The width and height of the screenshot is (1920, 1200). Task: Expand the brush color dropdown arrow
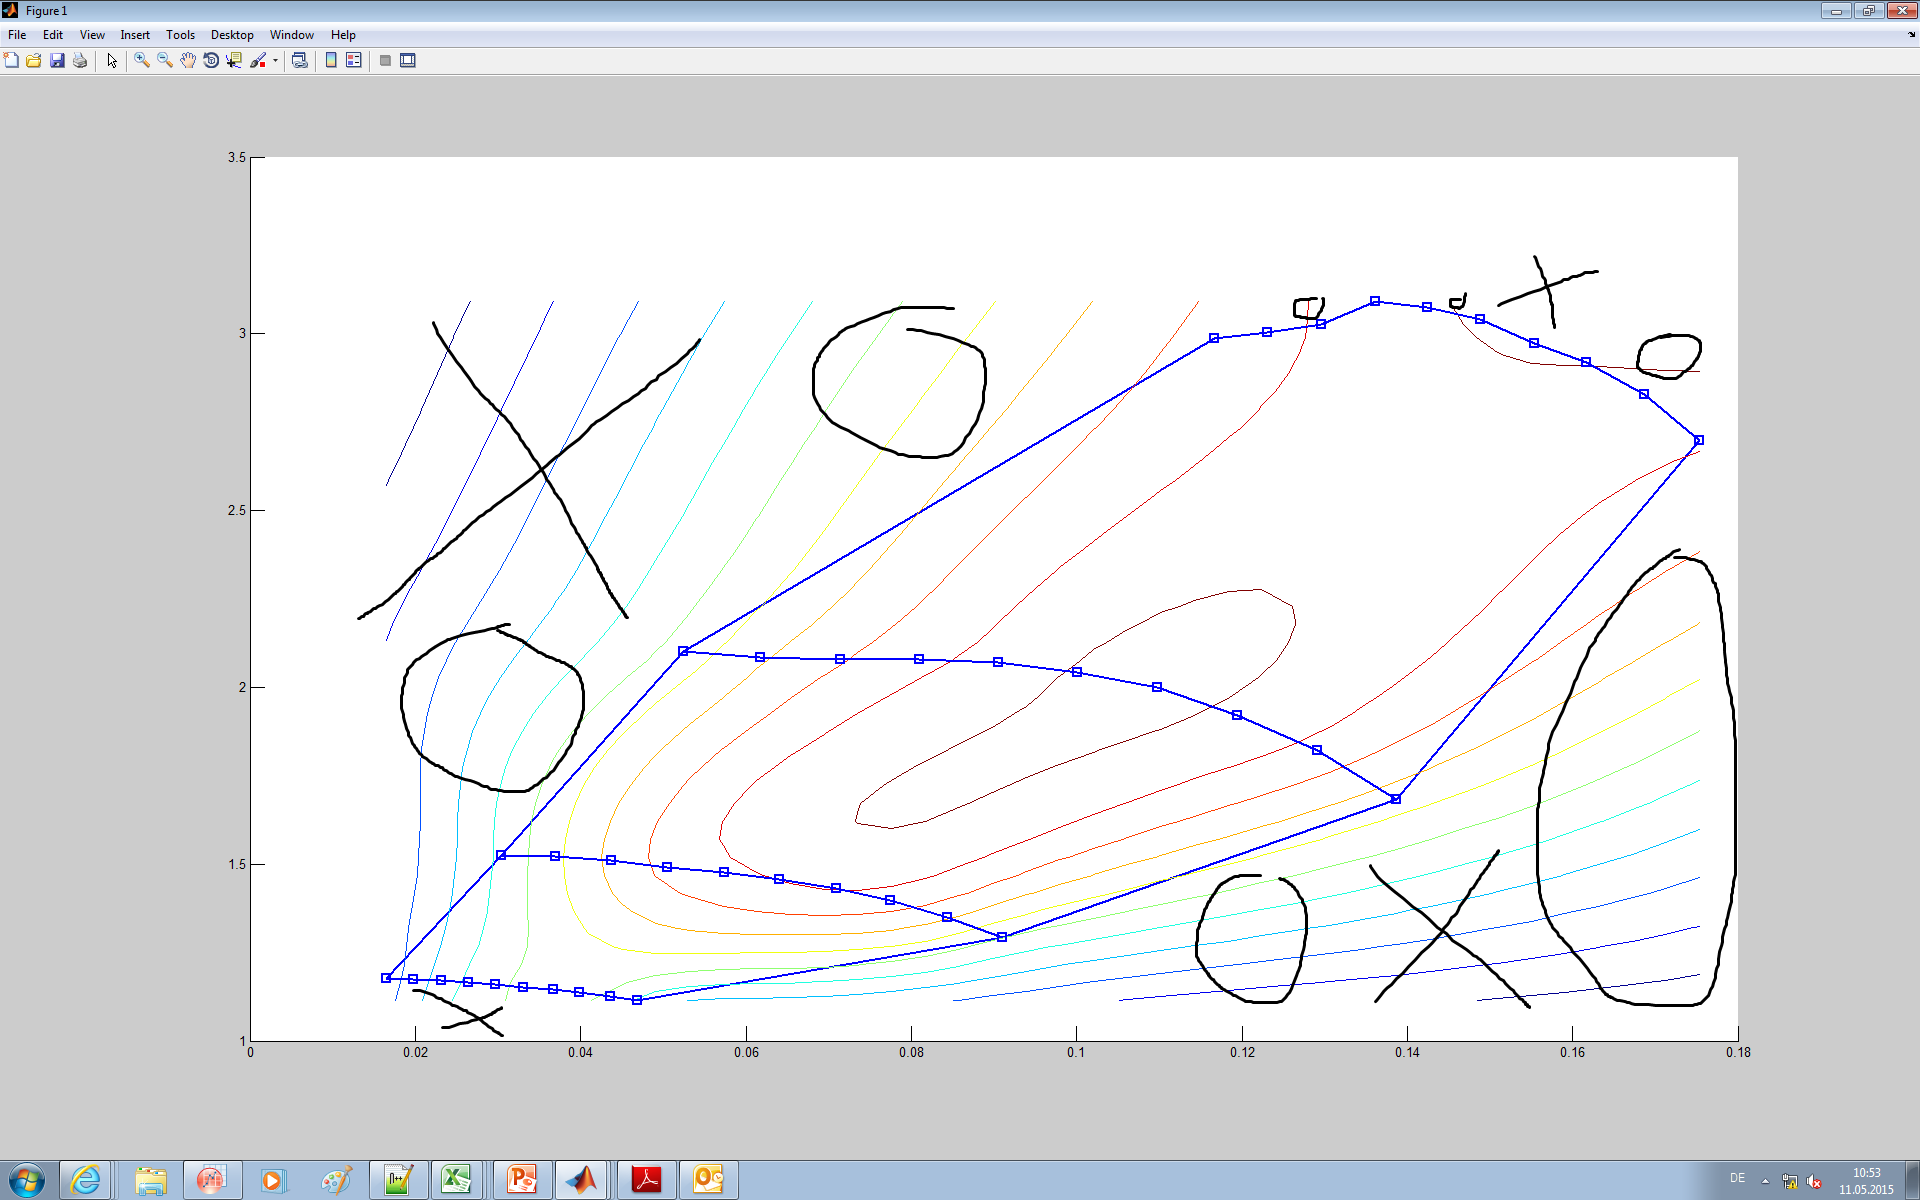tap(275, 61)
